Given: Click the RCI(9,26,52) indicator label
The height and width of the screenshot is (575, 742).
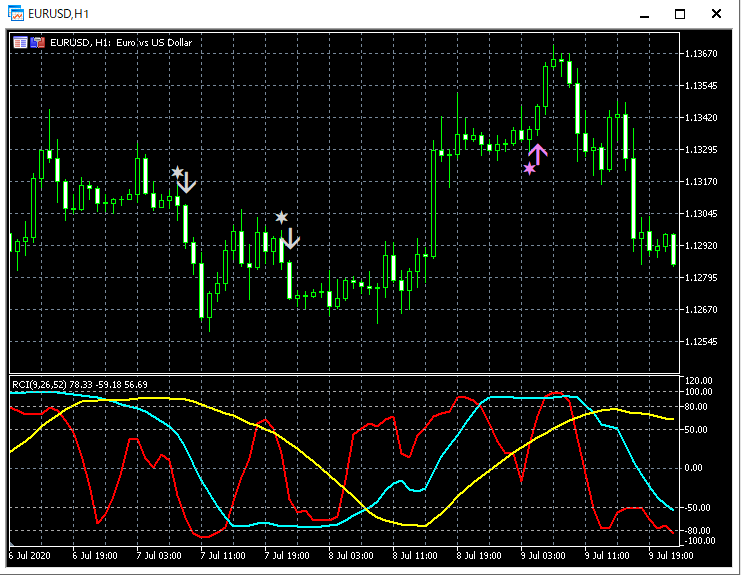Looking at the screenshot, I should 80,384.
